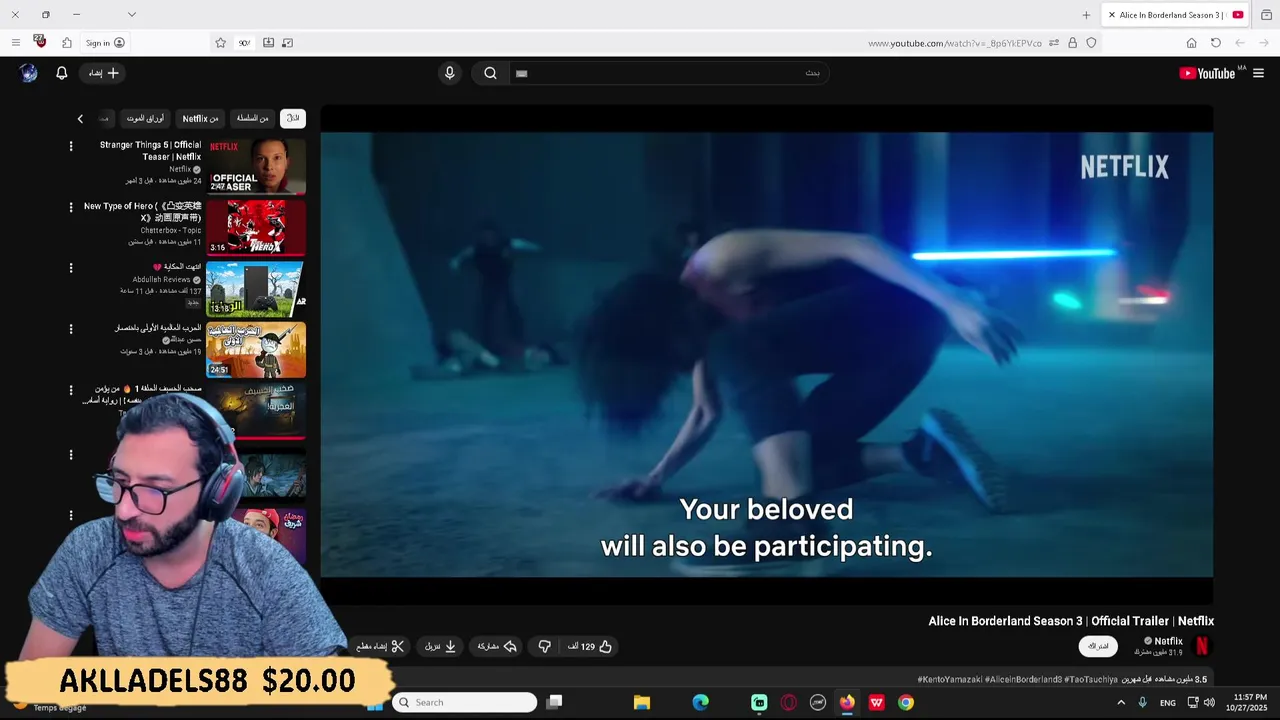Create a clip with scissors button

point(380,646)
